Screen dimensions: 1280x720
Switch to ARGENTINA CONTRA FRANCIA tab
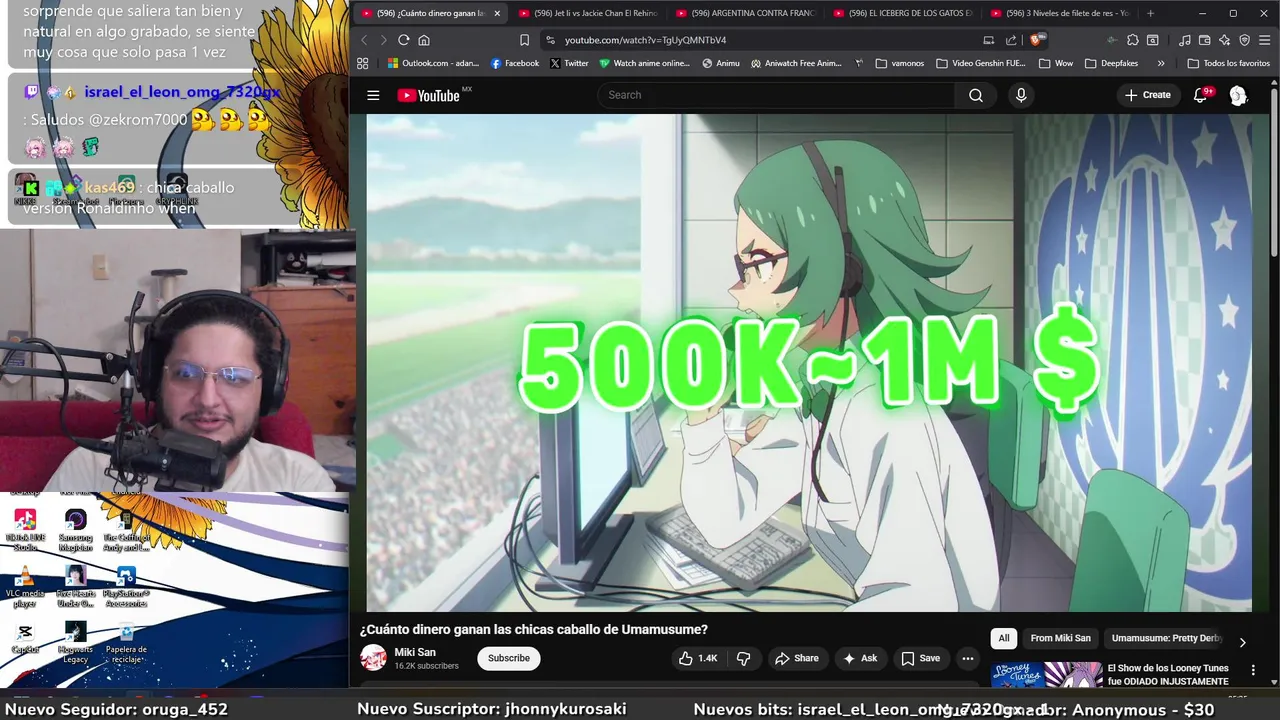click(744, 13)
